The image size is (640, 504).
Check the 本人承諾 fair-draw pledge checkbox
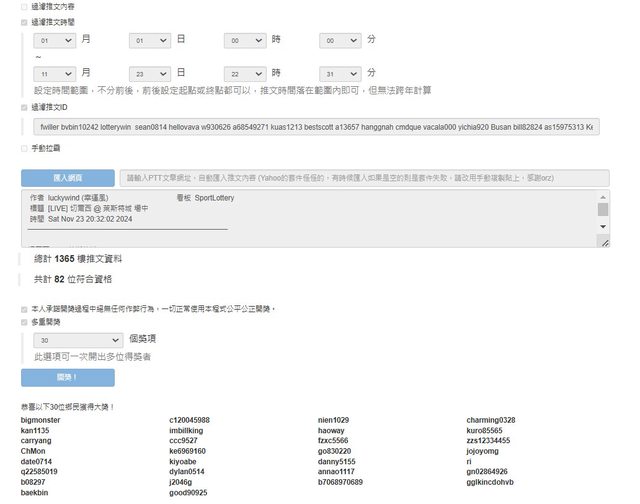coord(24,309)
